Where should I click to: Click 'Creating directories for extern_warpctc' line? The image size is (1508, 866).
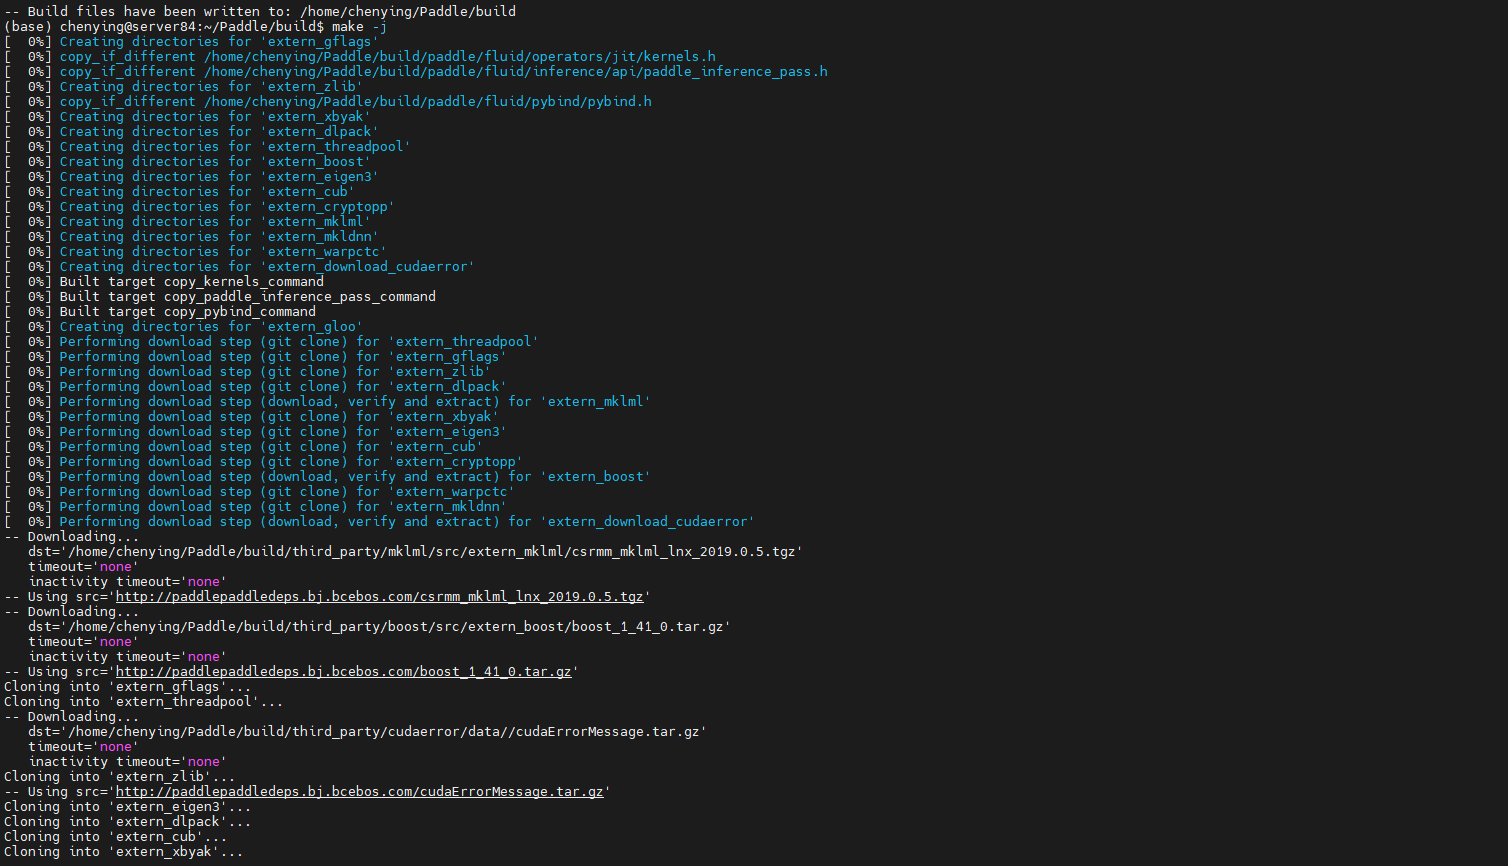pyautogui.click(x=196, y=251)
